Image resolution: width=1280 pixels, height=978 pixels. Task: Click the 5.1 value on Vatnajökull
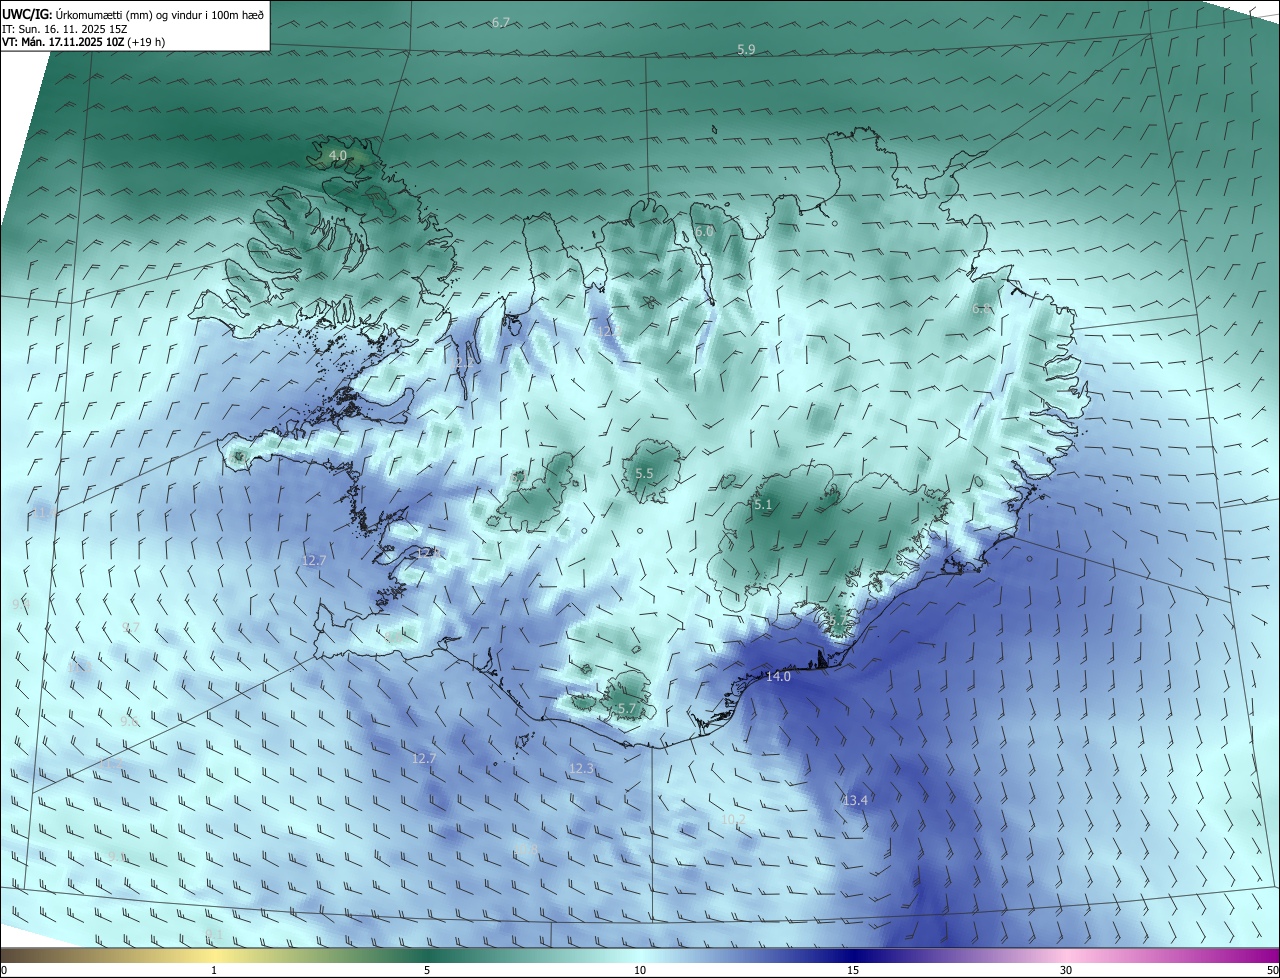763,505
